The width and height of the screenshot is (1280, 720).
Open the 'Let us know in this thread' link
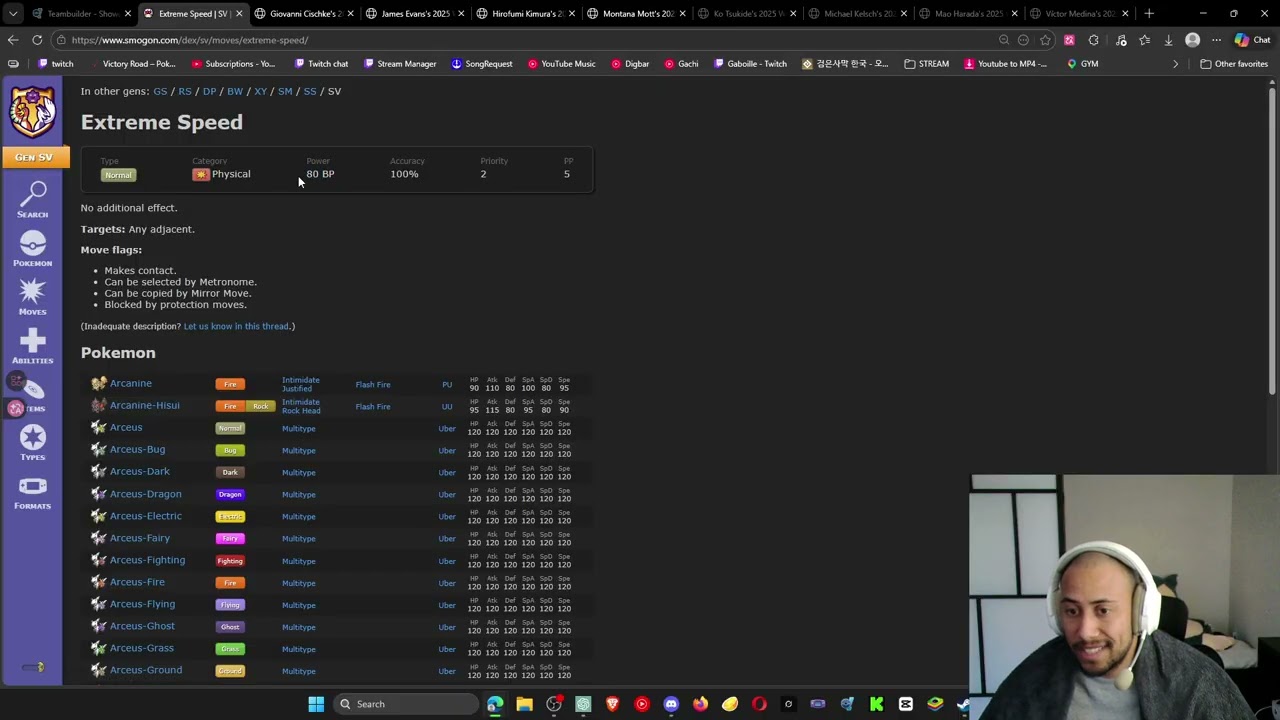pyautogui.click(x=236, y=326)
